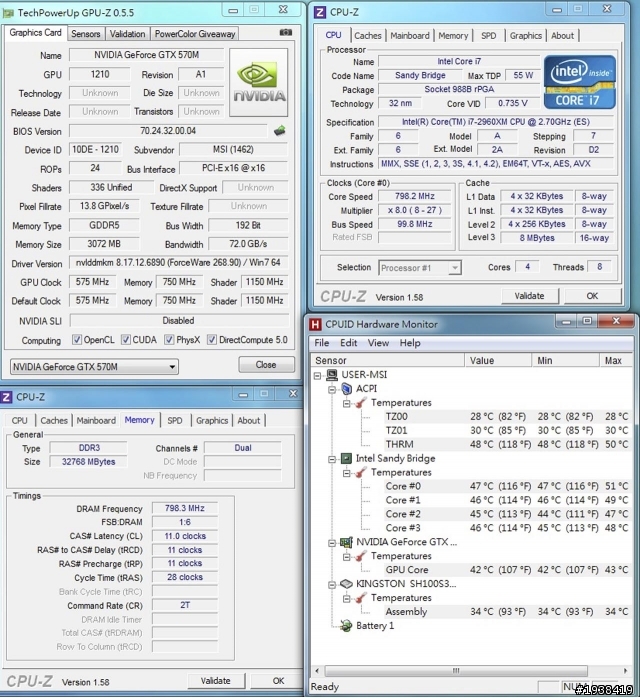The width and height of the screenshot is (640, 698).
Task: Click the memory CPU-Z window title icon
Action: tap(6, 397)
